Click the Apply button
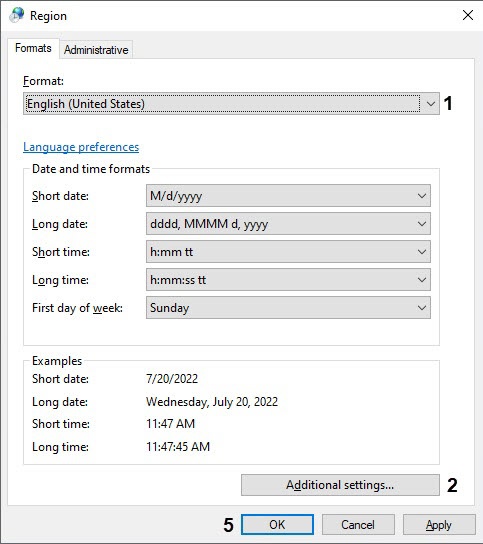The height and width of the screenshot is (544, 483). click(439, 524)
